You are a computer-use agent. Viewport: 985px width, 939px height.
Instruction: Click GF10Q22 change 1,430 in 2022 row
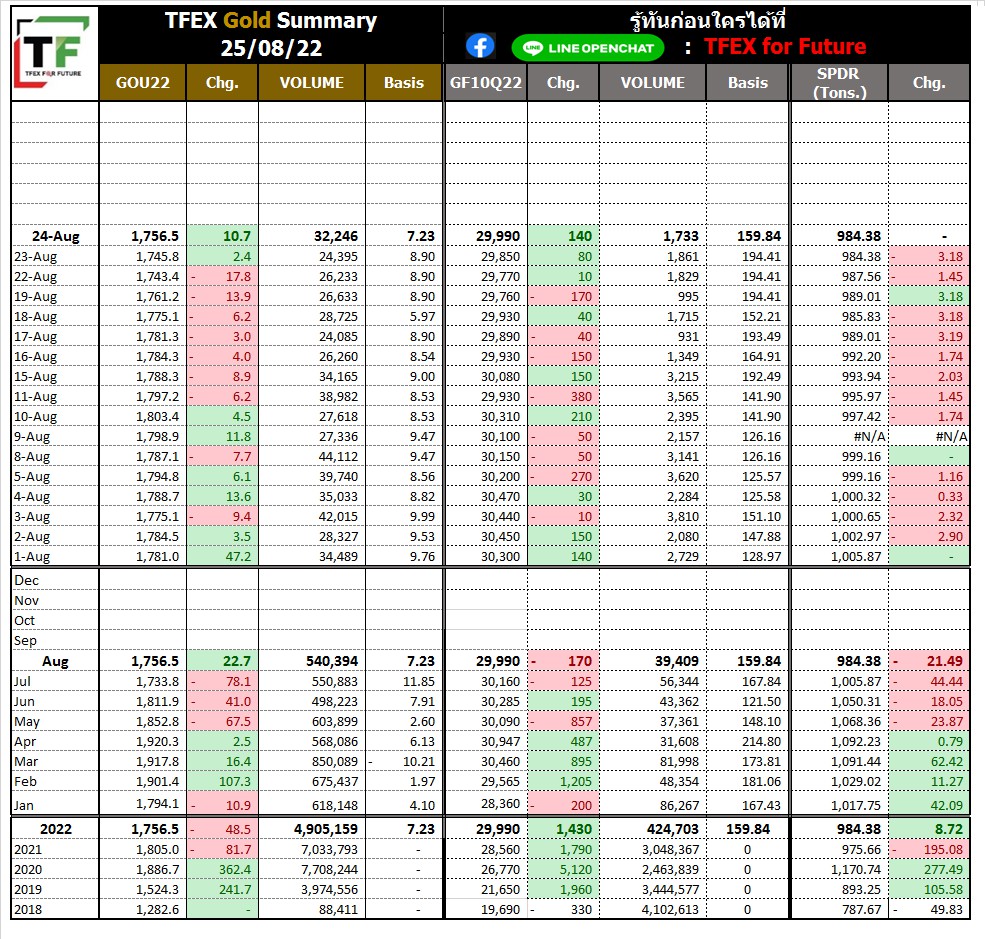(x=574, y=829)
